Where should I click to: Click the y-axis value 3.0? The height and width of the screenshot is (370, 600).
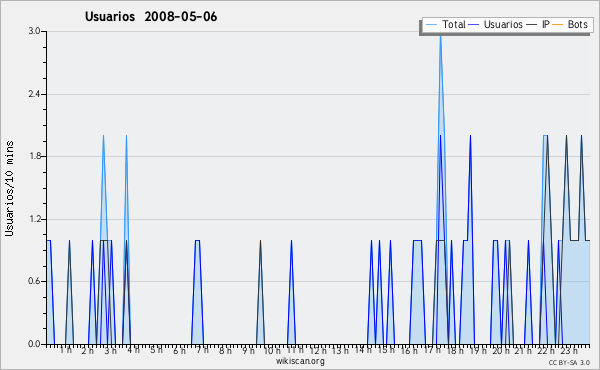pyautogui.click(x=34, y=31)
